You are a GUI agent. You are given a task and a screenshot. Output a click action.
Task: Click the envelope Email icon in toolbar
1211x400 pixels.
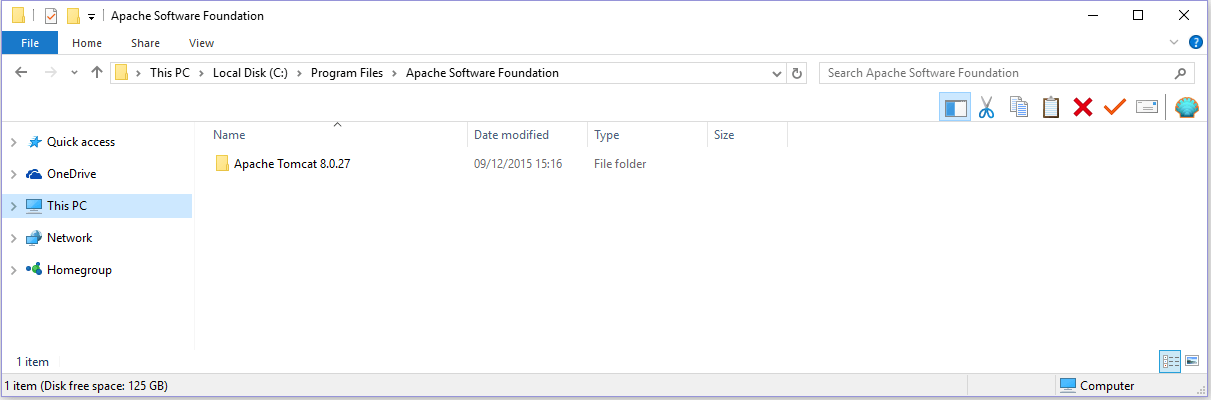pos(1146,107)
